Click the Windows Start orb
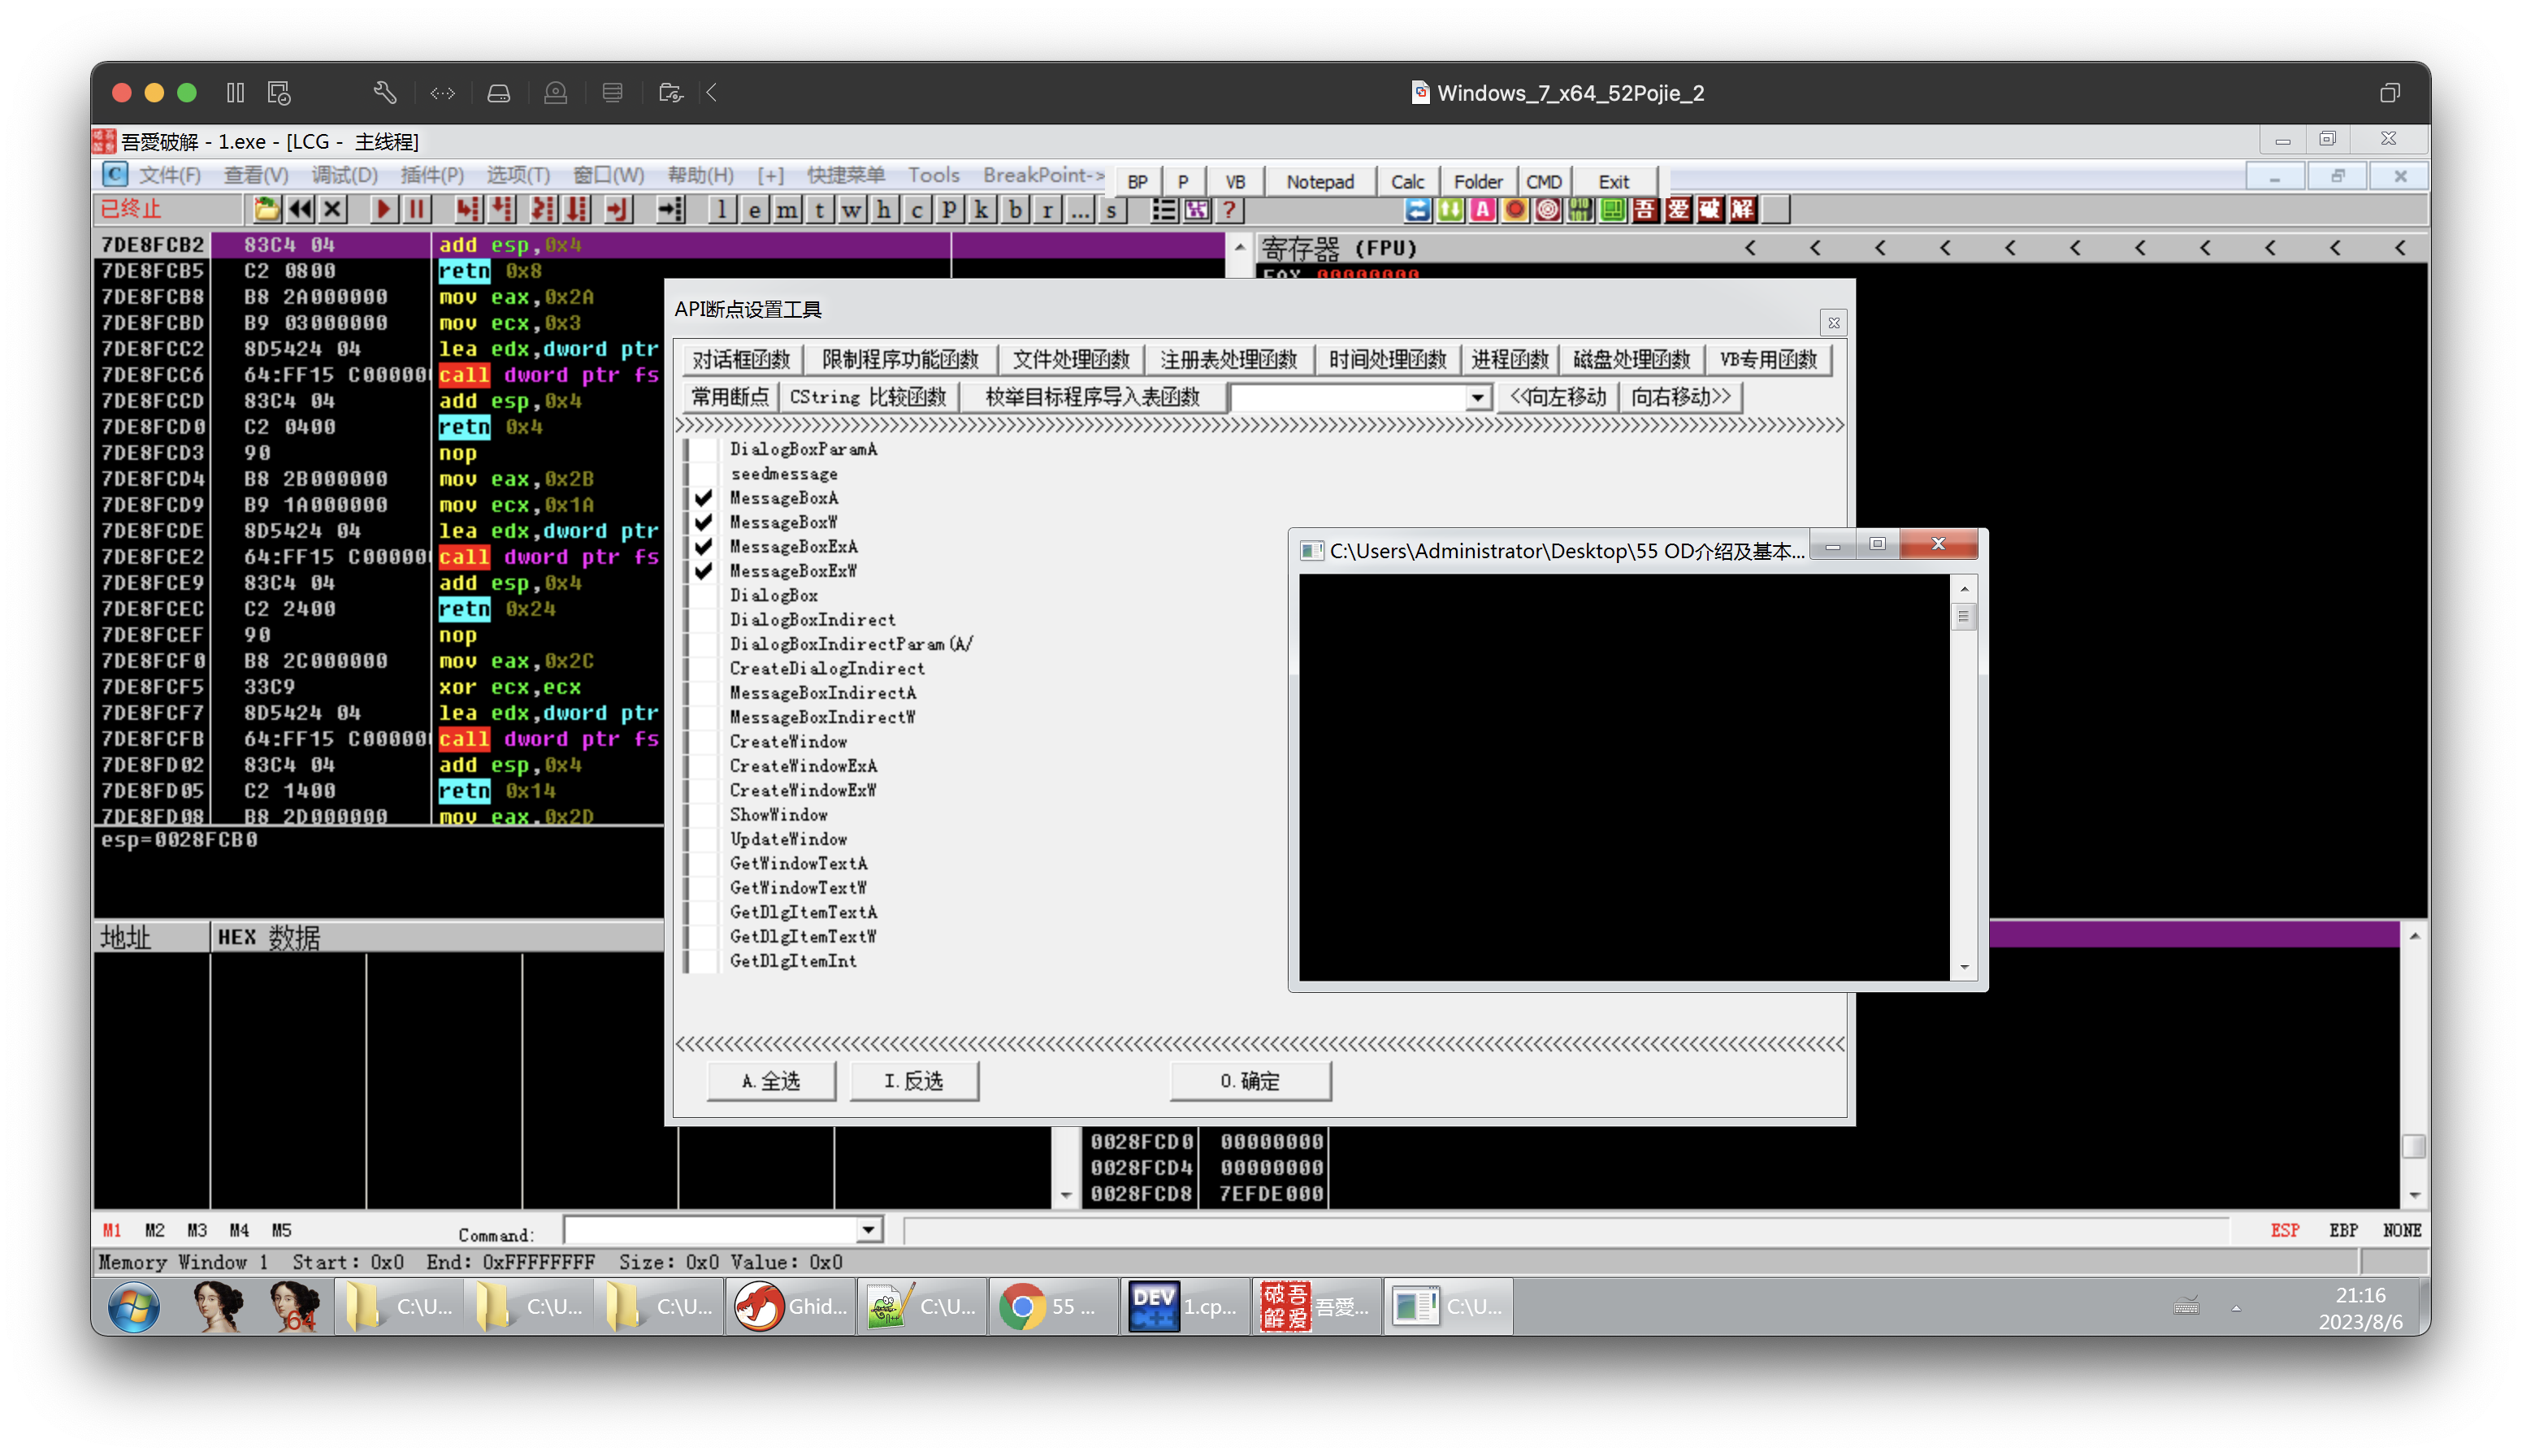This screenshot has width=2522, height=1456. pos(133,1307)
